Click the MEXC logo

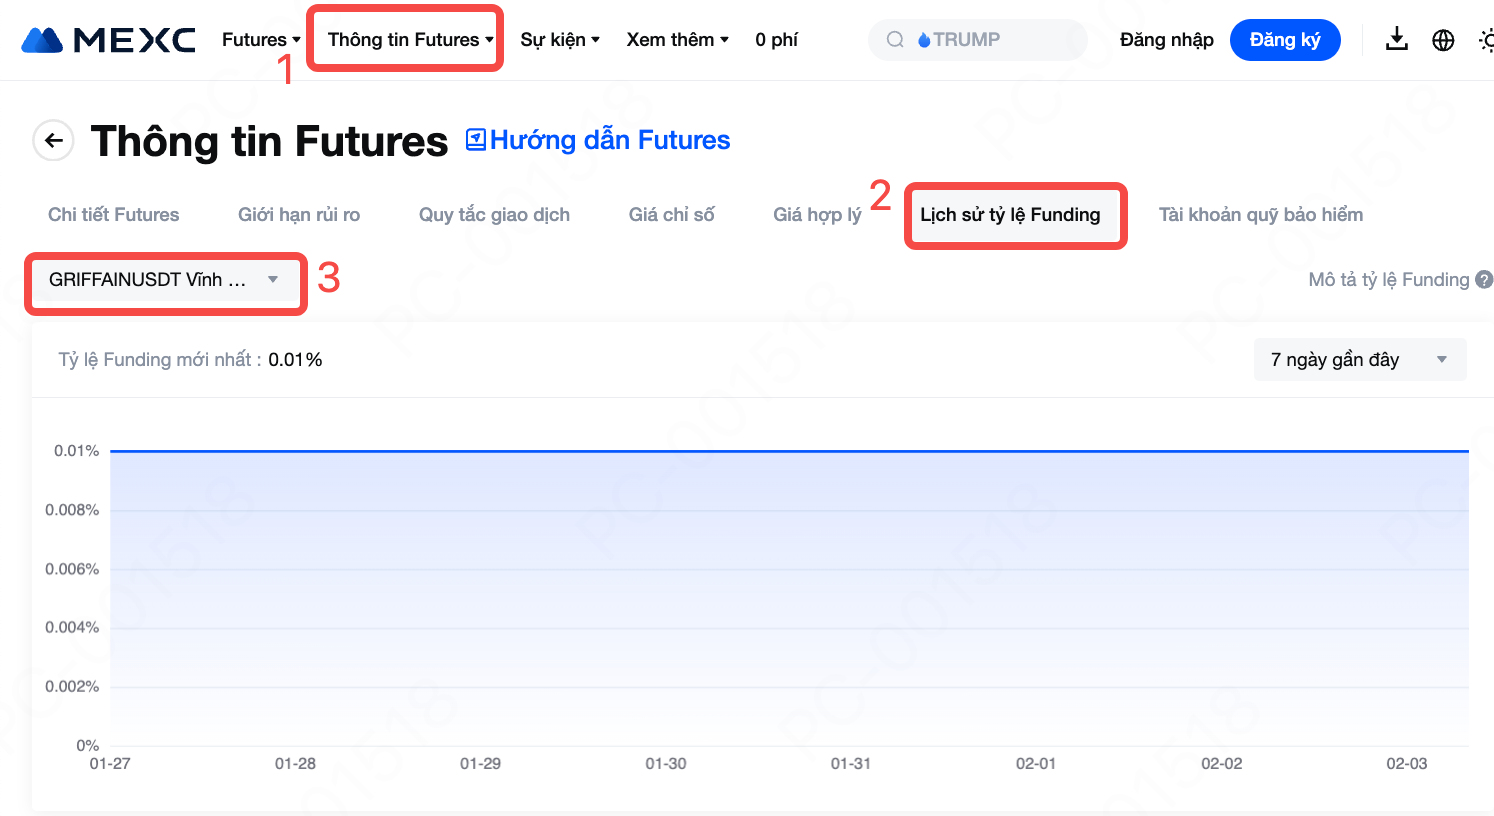(x=108, y=40)
